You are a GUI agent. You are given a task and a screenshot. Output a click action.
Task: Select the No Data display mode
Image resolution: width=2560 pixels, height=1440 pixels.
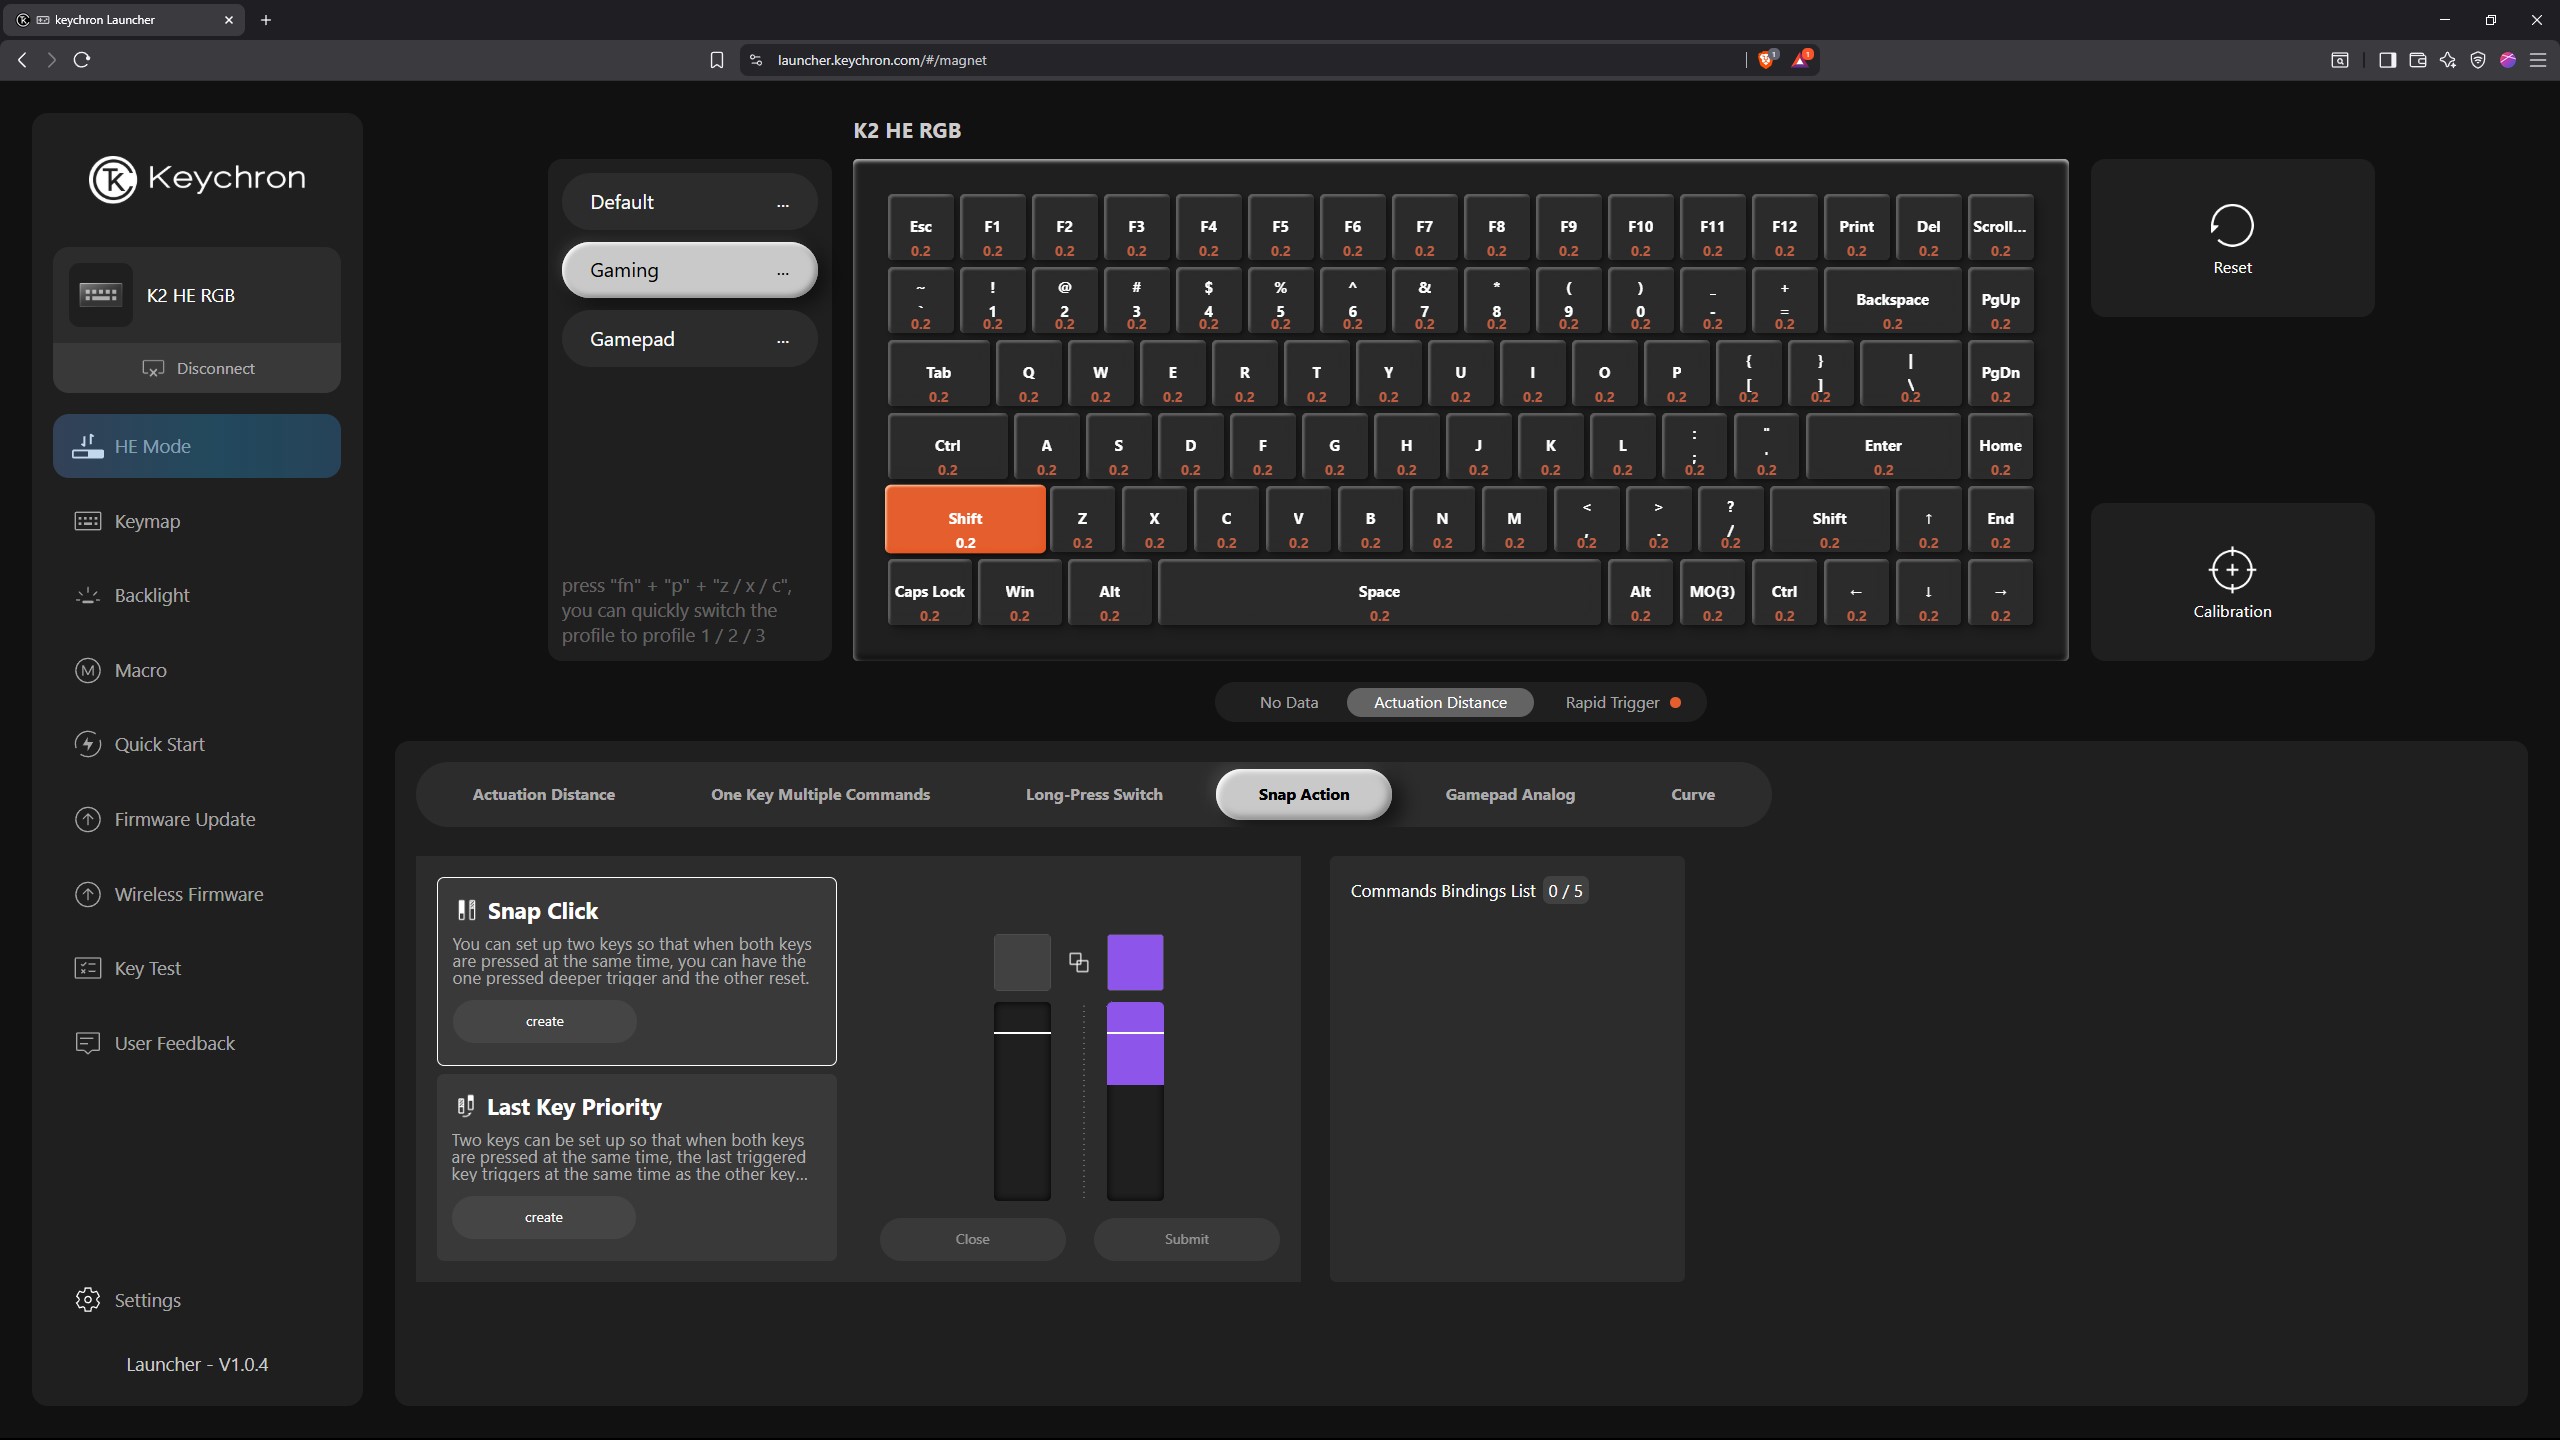tap(1288, 702)
